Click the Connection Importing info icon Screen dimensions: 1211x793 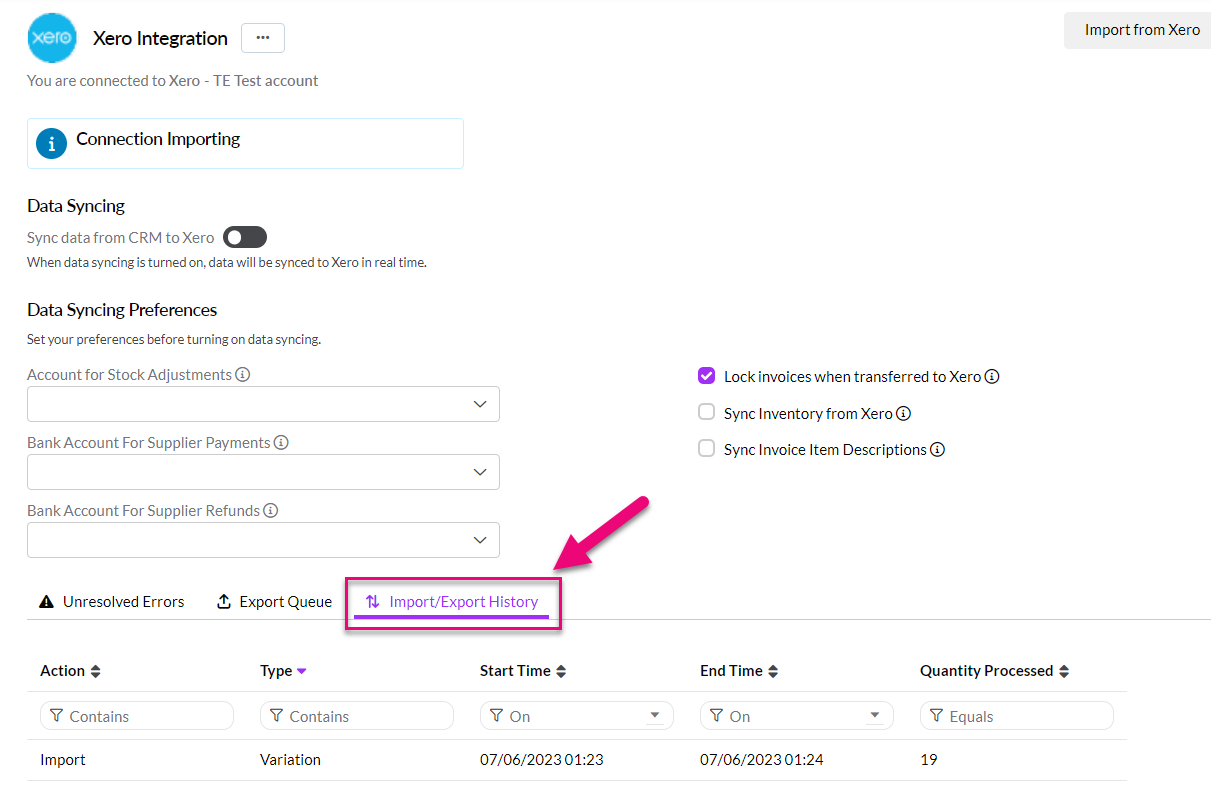[x=51, y=143]
